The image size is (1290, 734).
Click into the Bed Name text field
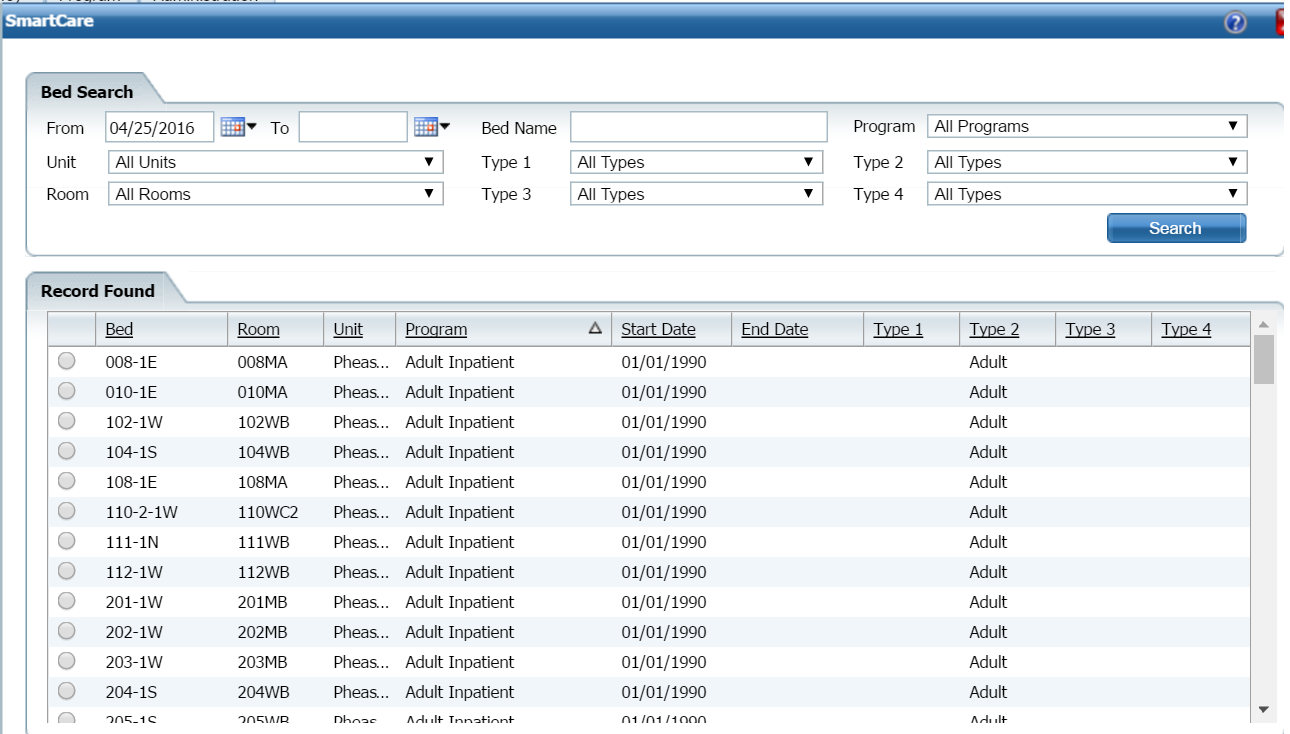coord(699,127)
